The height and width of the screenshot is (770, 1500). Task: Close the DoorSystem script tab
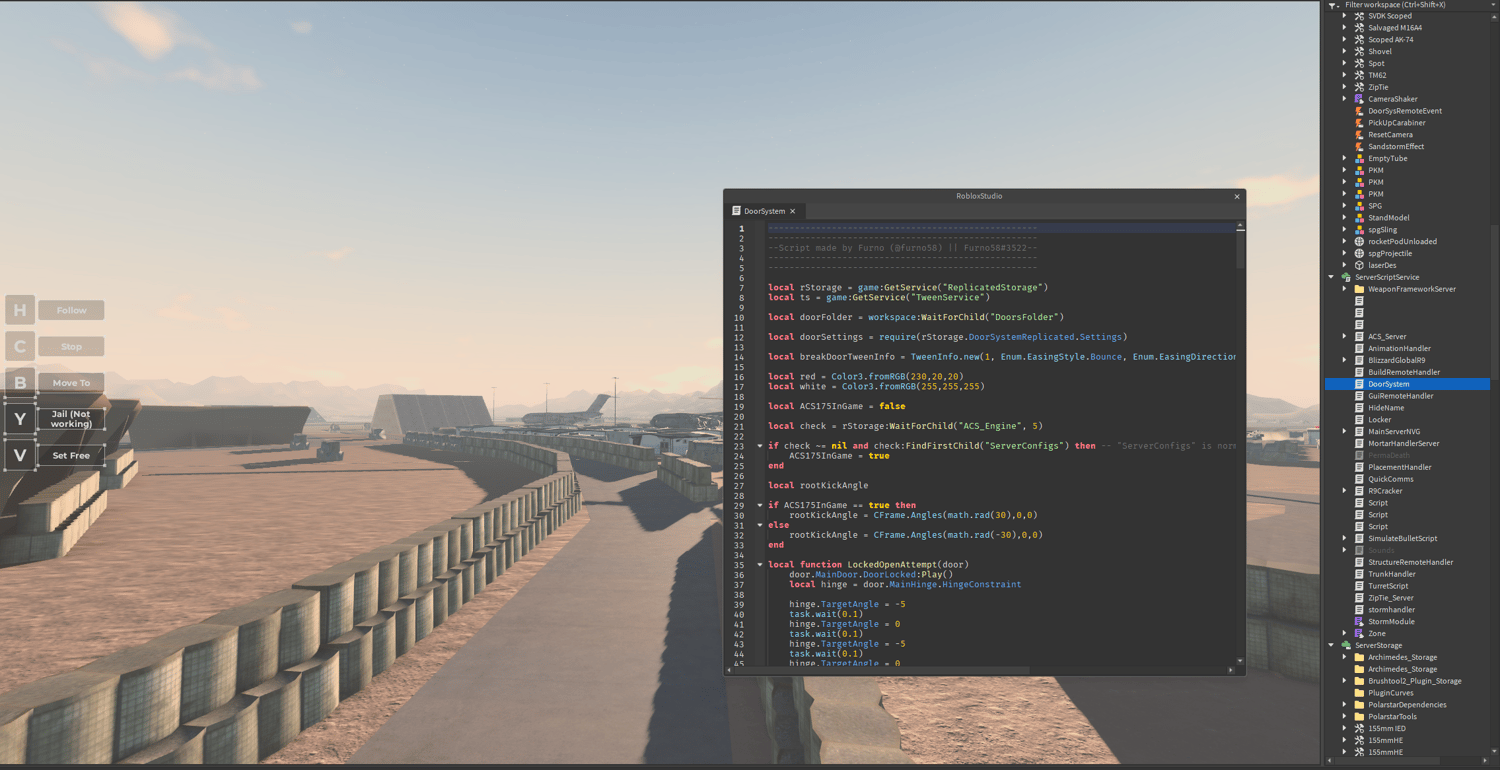point(793,211)
